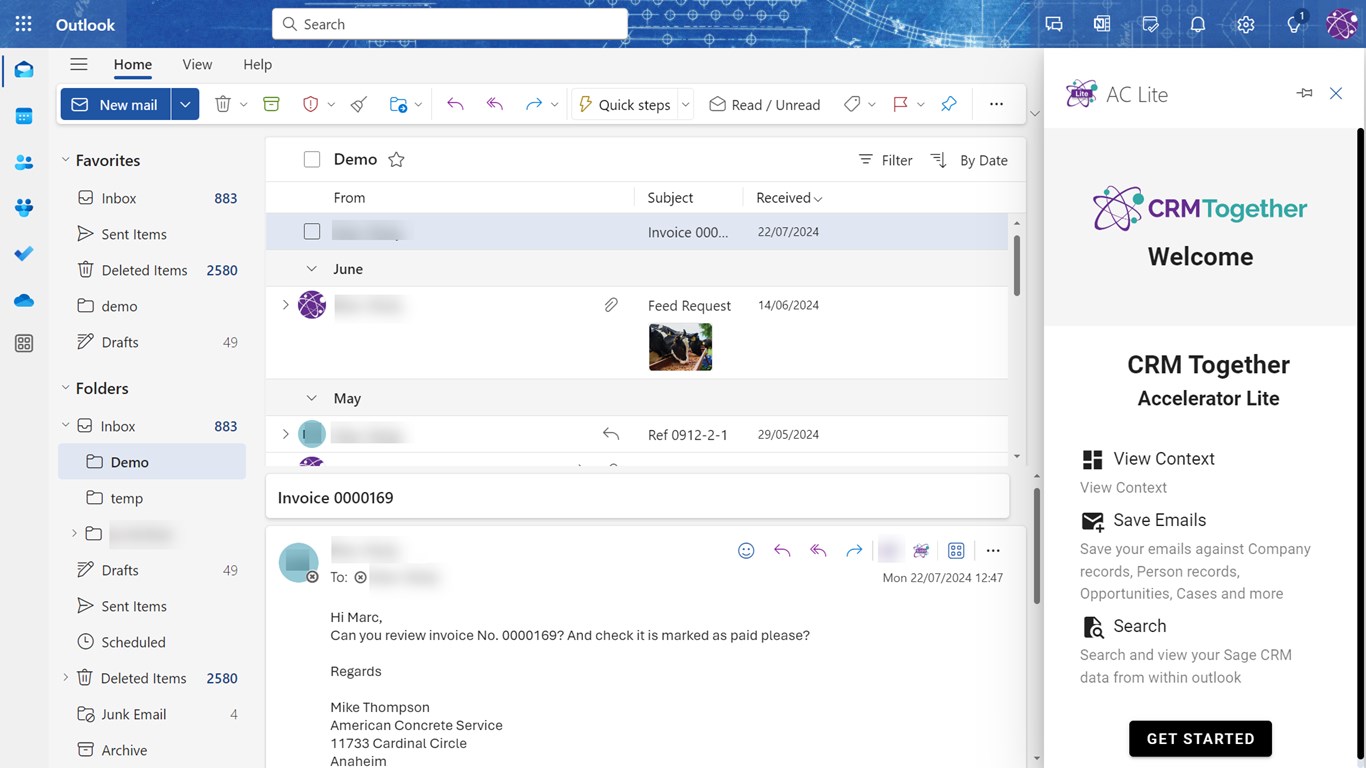Click the GET STARTED button
Viewport: 1366px width, 768px height.
click(1200, 739)
